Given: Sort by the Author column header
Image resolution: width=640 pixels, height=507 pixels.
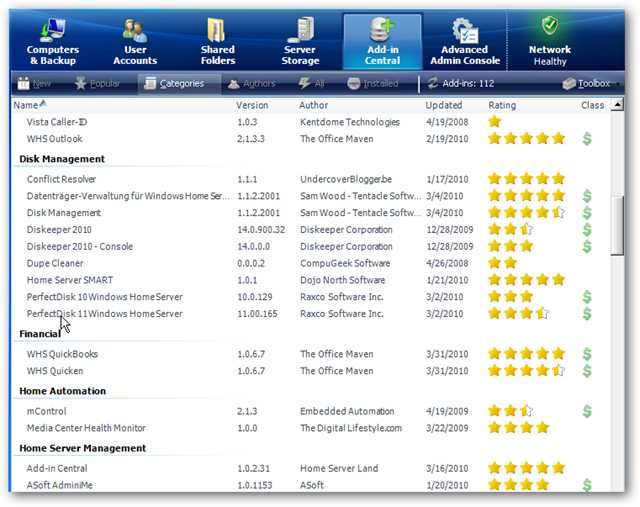Looking at the screenshot, I should pyautogui.click(x=313, y=105).
